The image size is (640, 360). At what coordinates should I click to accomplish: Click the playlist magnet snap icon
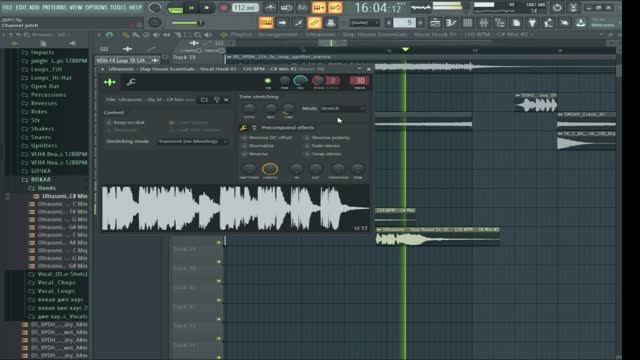tap(109, 35)
